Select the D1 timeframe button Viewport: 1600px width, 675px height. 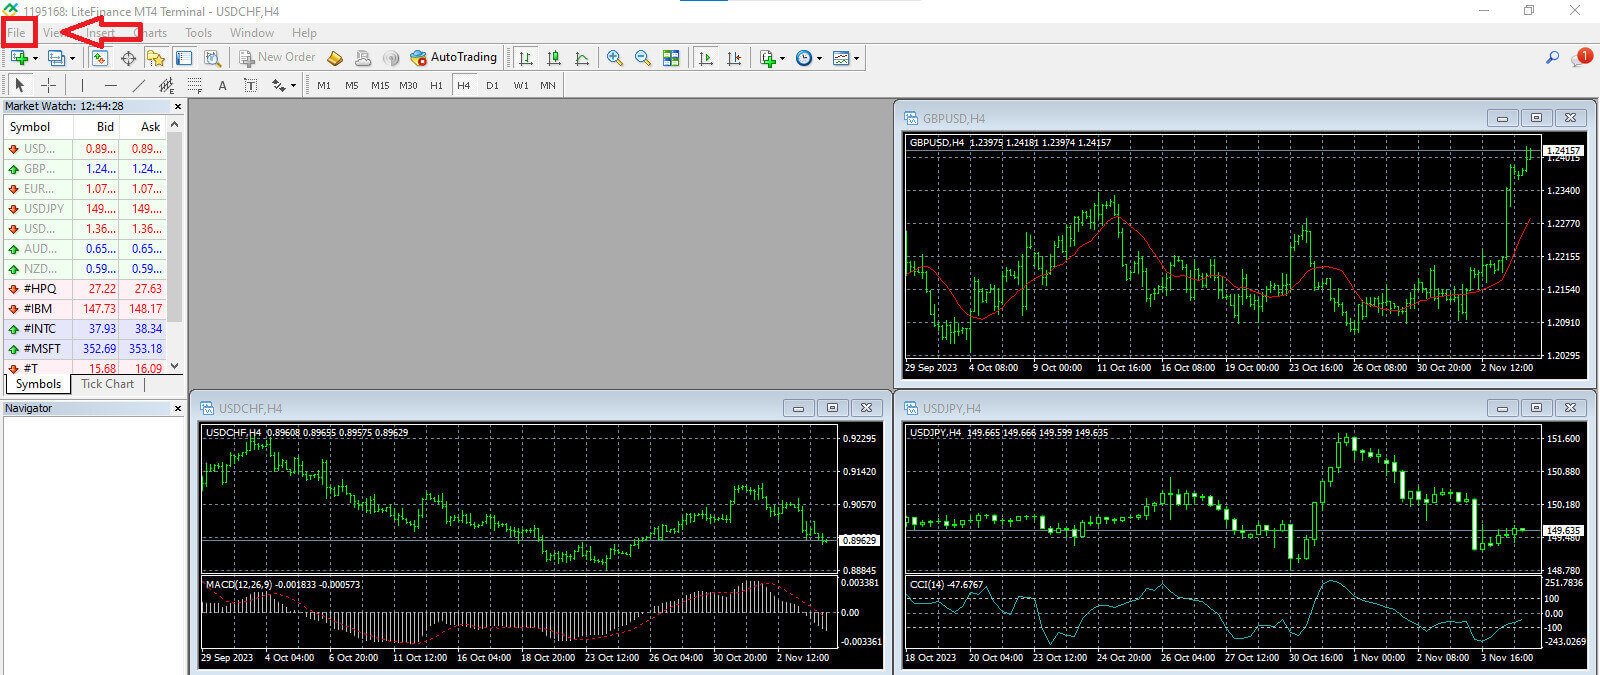click(x=492, y=85)
